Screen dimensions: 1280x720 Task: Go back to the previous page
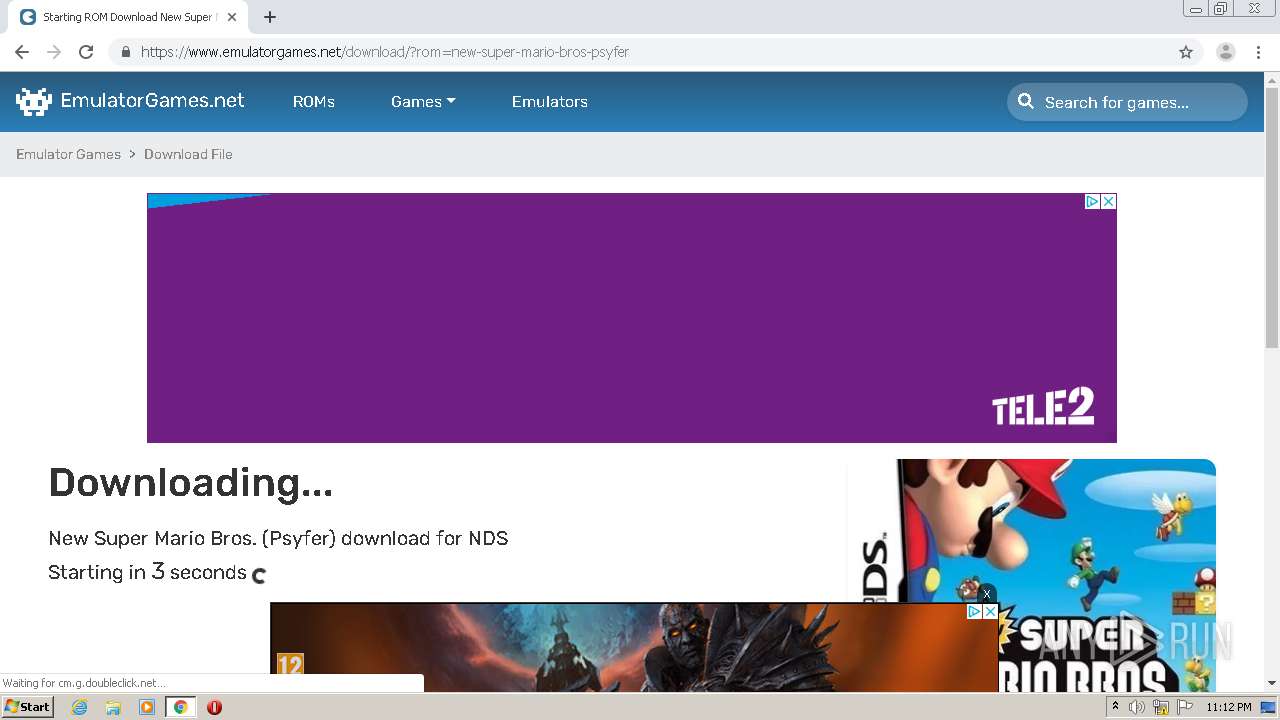pos(22,52)
